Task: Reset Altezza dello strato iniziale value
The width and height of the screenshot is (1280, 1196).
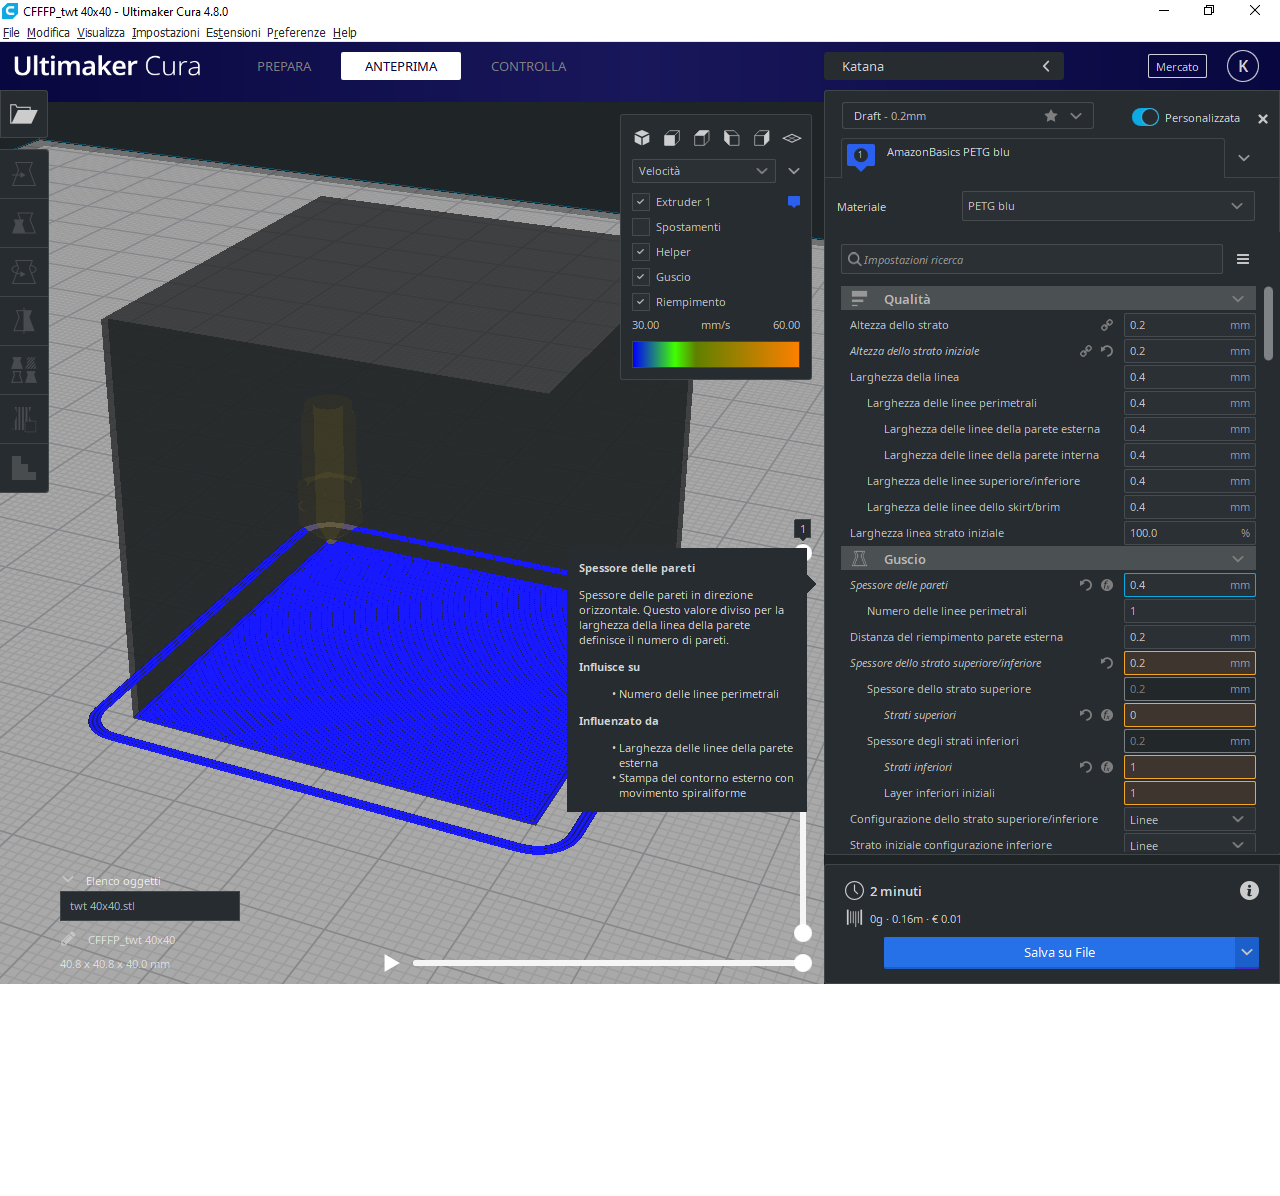Action: [x=1107, y=351]
